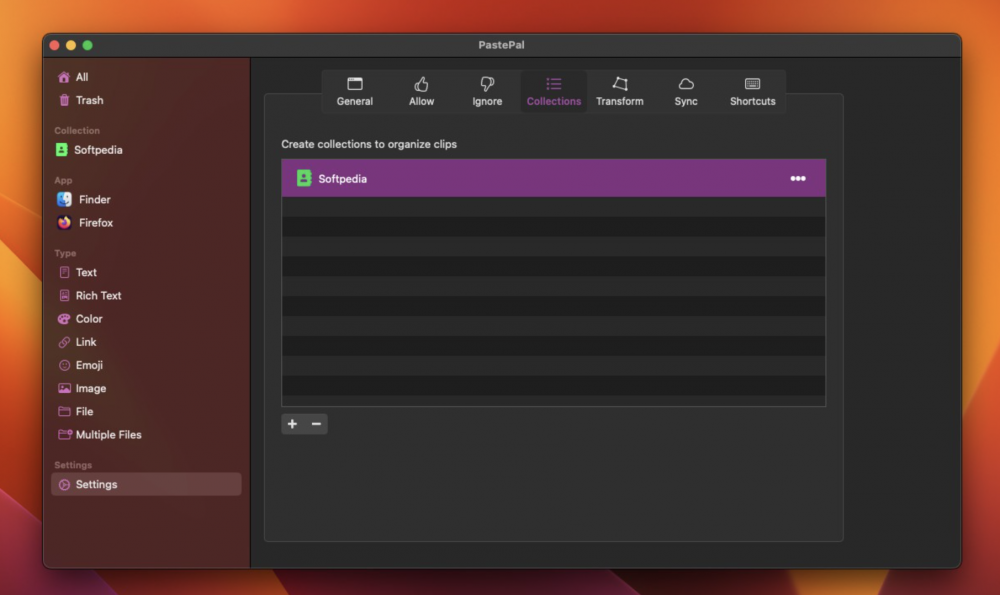Click the Settings gear icon in sidebar
1000x595 pixels.
pyautogui.click(x=64, y=485)
